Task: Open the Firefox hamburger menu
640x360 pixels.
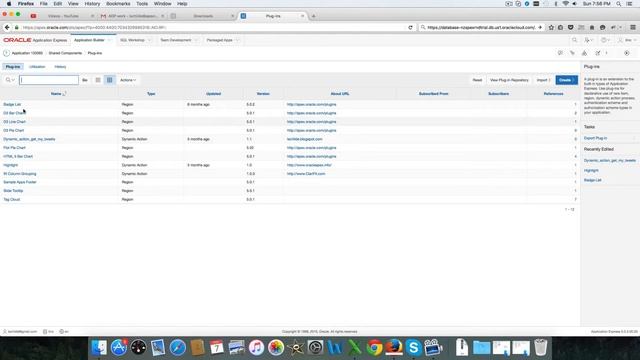Action: (633, 27)
